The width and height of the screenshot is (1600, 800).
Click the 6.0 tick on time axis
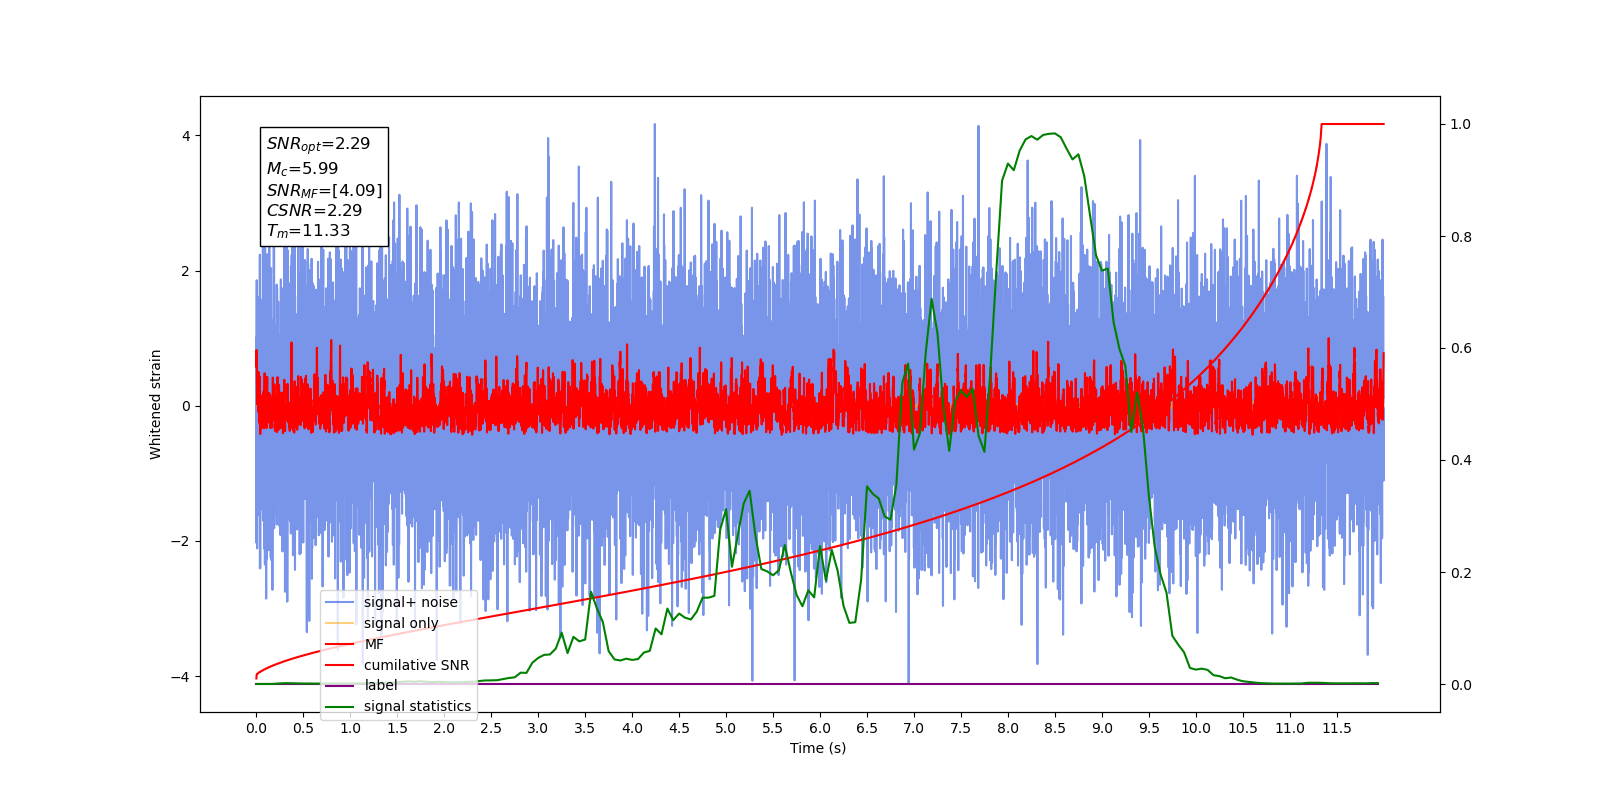click(820, 728)
